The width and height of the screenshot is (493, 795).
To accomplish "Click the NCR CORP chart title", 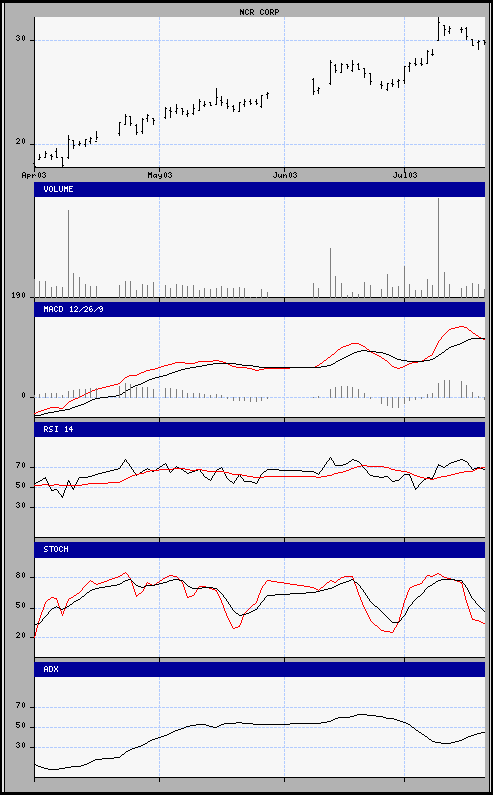I will pyautogui.click(x=259, y=12).
